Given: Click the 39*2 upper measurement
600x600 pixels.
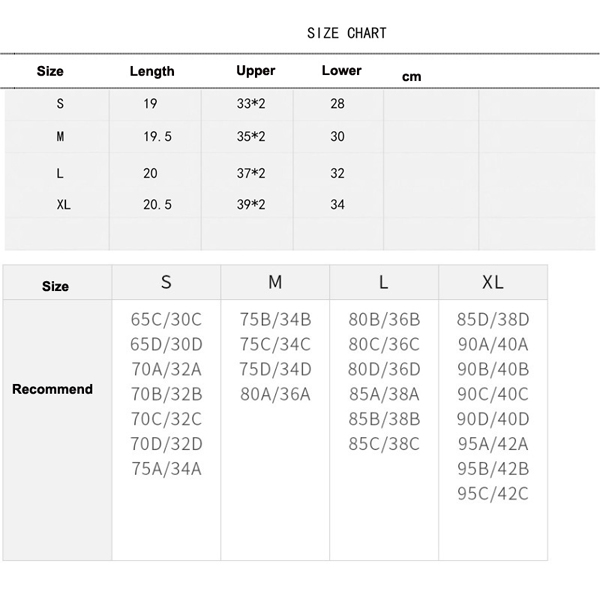Looking at the screenshot, I should [250, 204].
